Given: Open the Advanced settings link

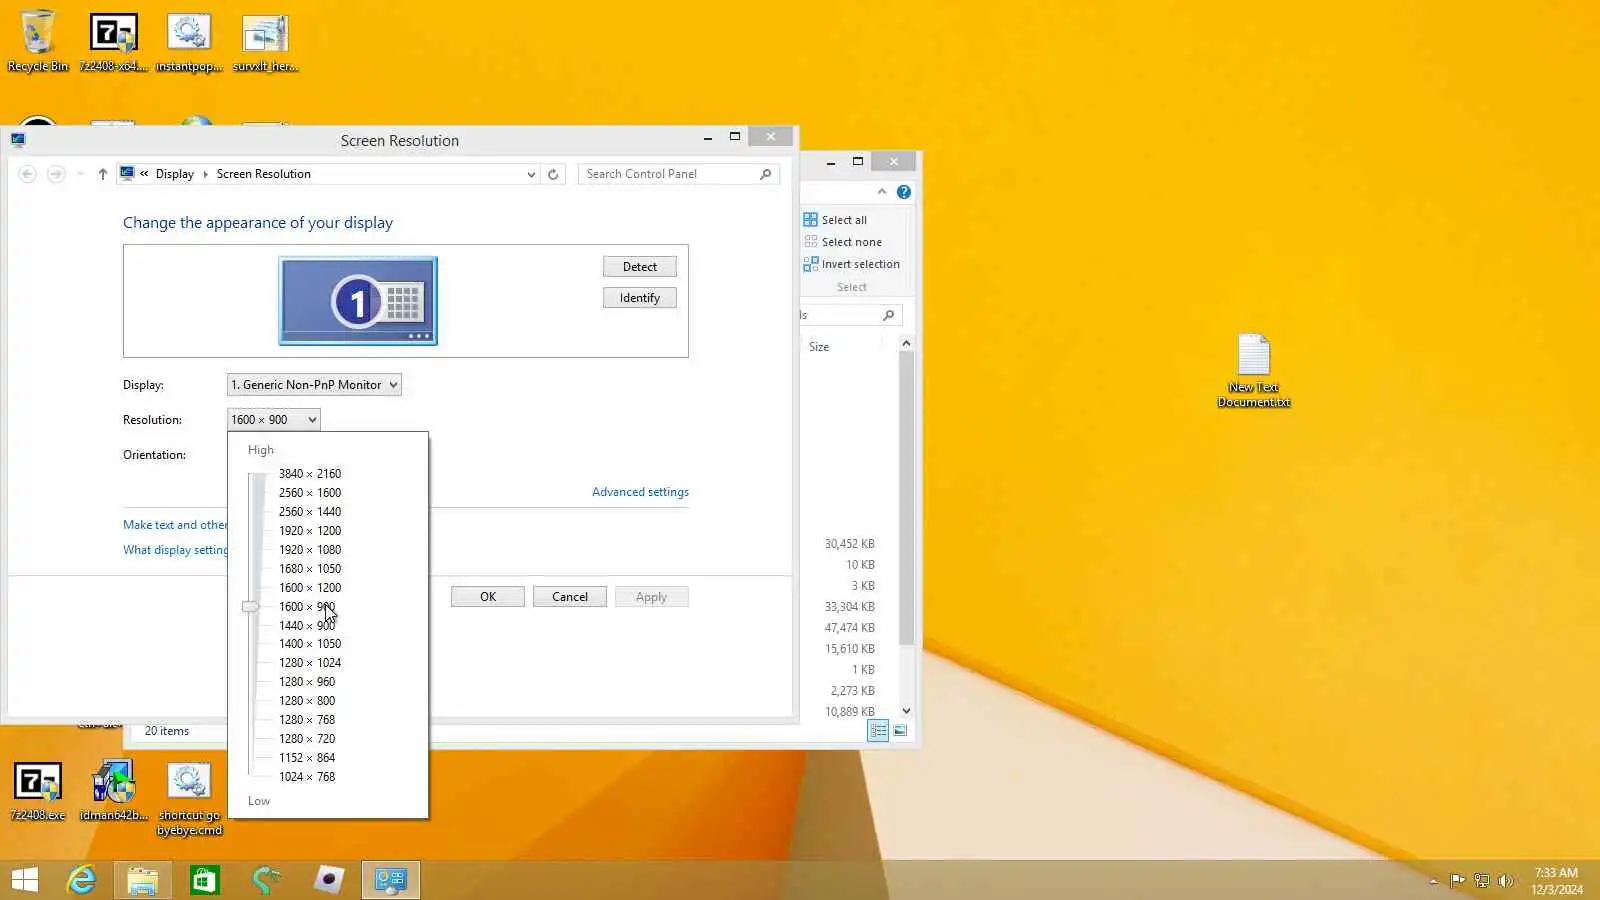Looking at the screenshot, I should click(640, 492).
